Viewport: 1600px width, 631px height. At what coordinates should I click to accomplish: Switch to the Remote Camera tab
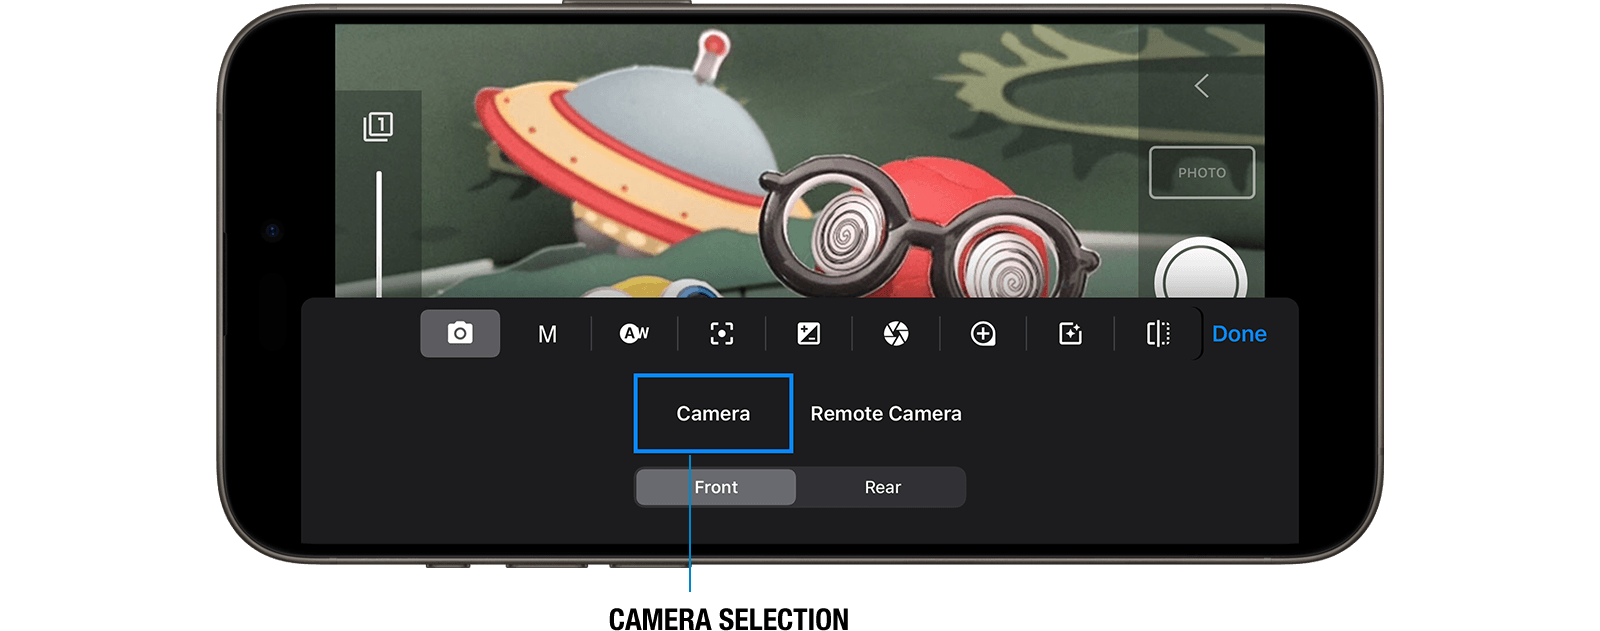[885, 413]
